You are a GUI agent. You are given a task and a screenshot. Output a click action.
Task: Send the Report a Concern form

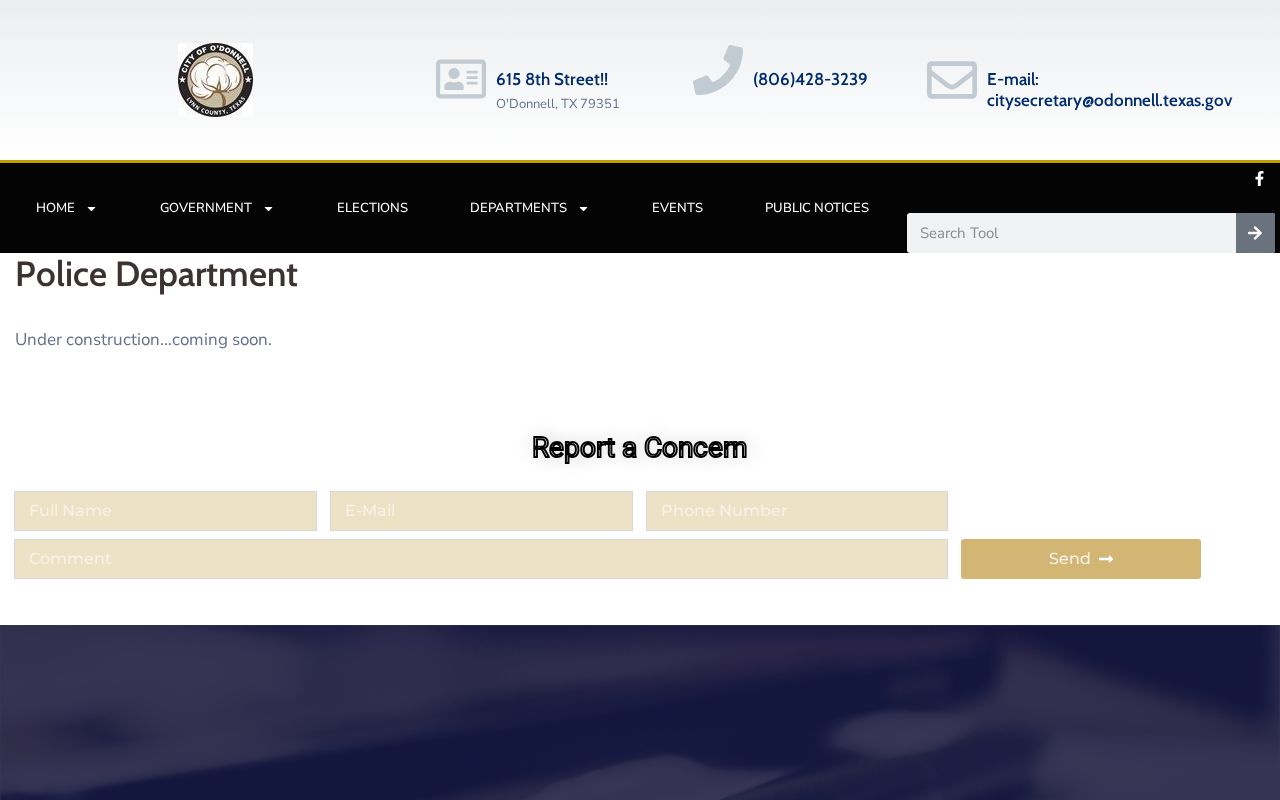[1081, 559]
